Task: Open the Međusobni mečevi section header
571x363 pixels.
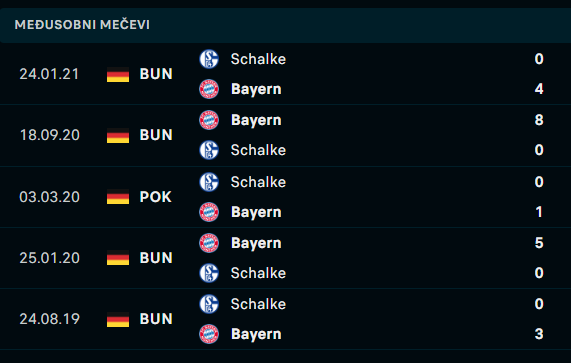Action: [286, 25]
